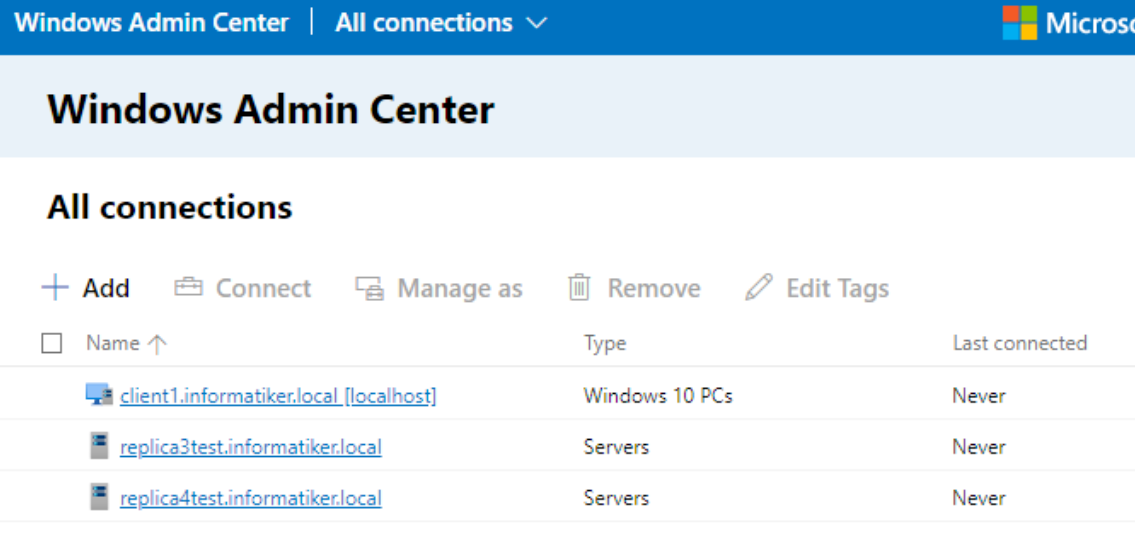Click the Edit Tags toolbar text
The height and width of the screenshot is (544, 1135).
point(837,289)
